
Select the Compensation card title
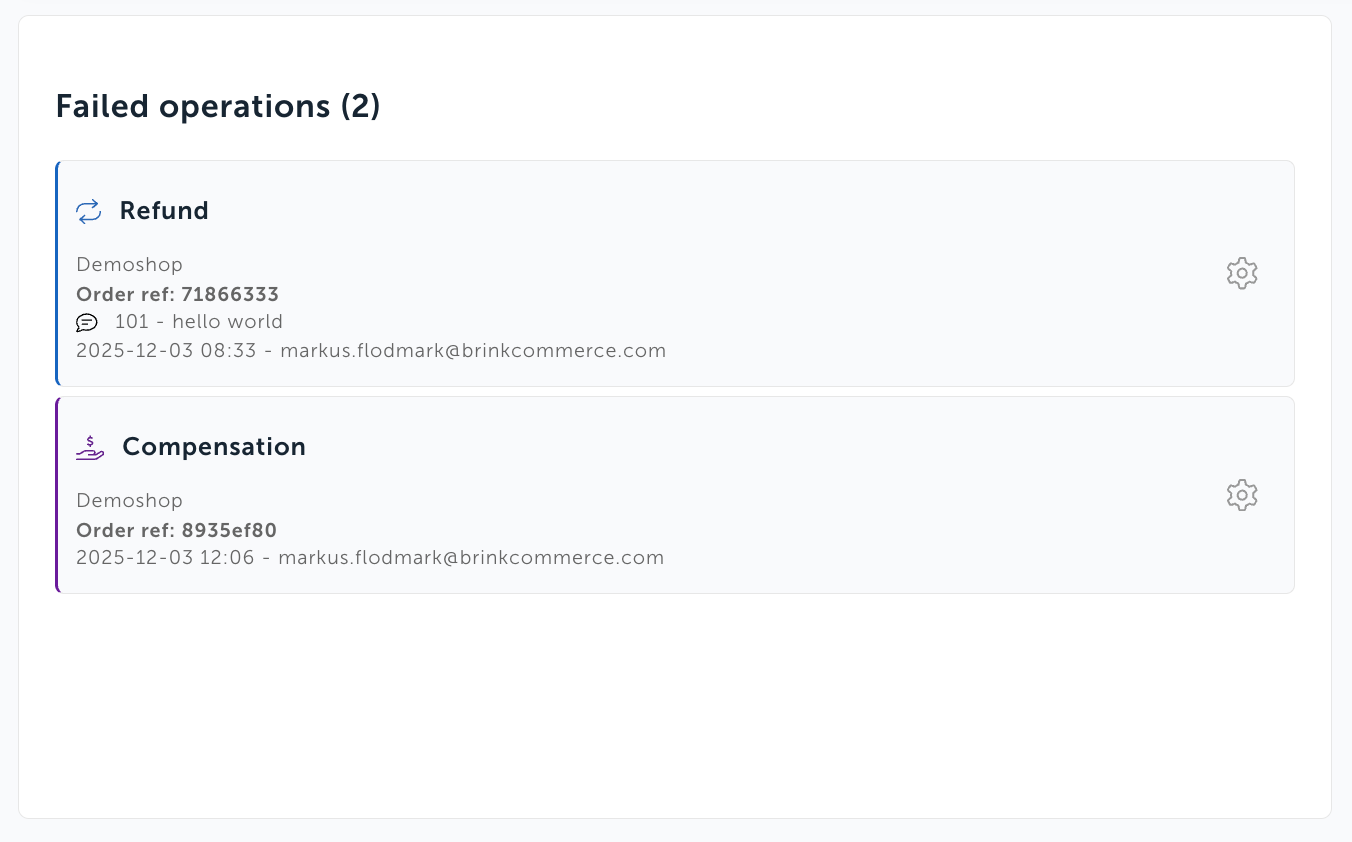point(214,447)
